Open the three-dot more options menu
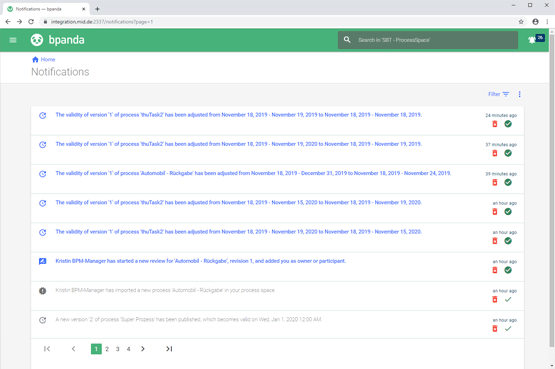 pos(519,94)
